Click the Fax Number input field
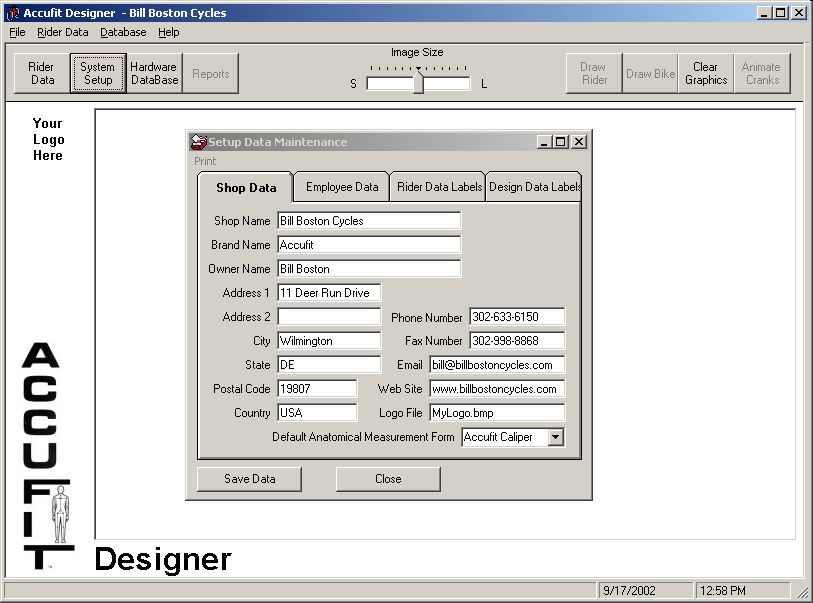813x603 pixels. (517, 341)
